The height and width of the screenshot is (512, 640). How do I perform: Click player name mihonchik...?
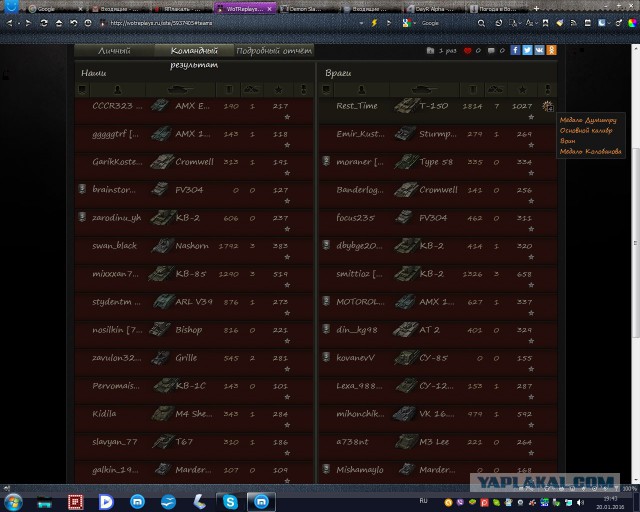[x=360, y=414]
